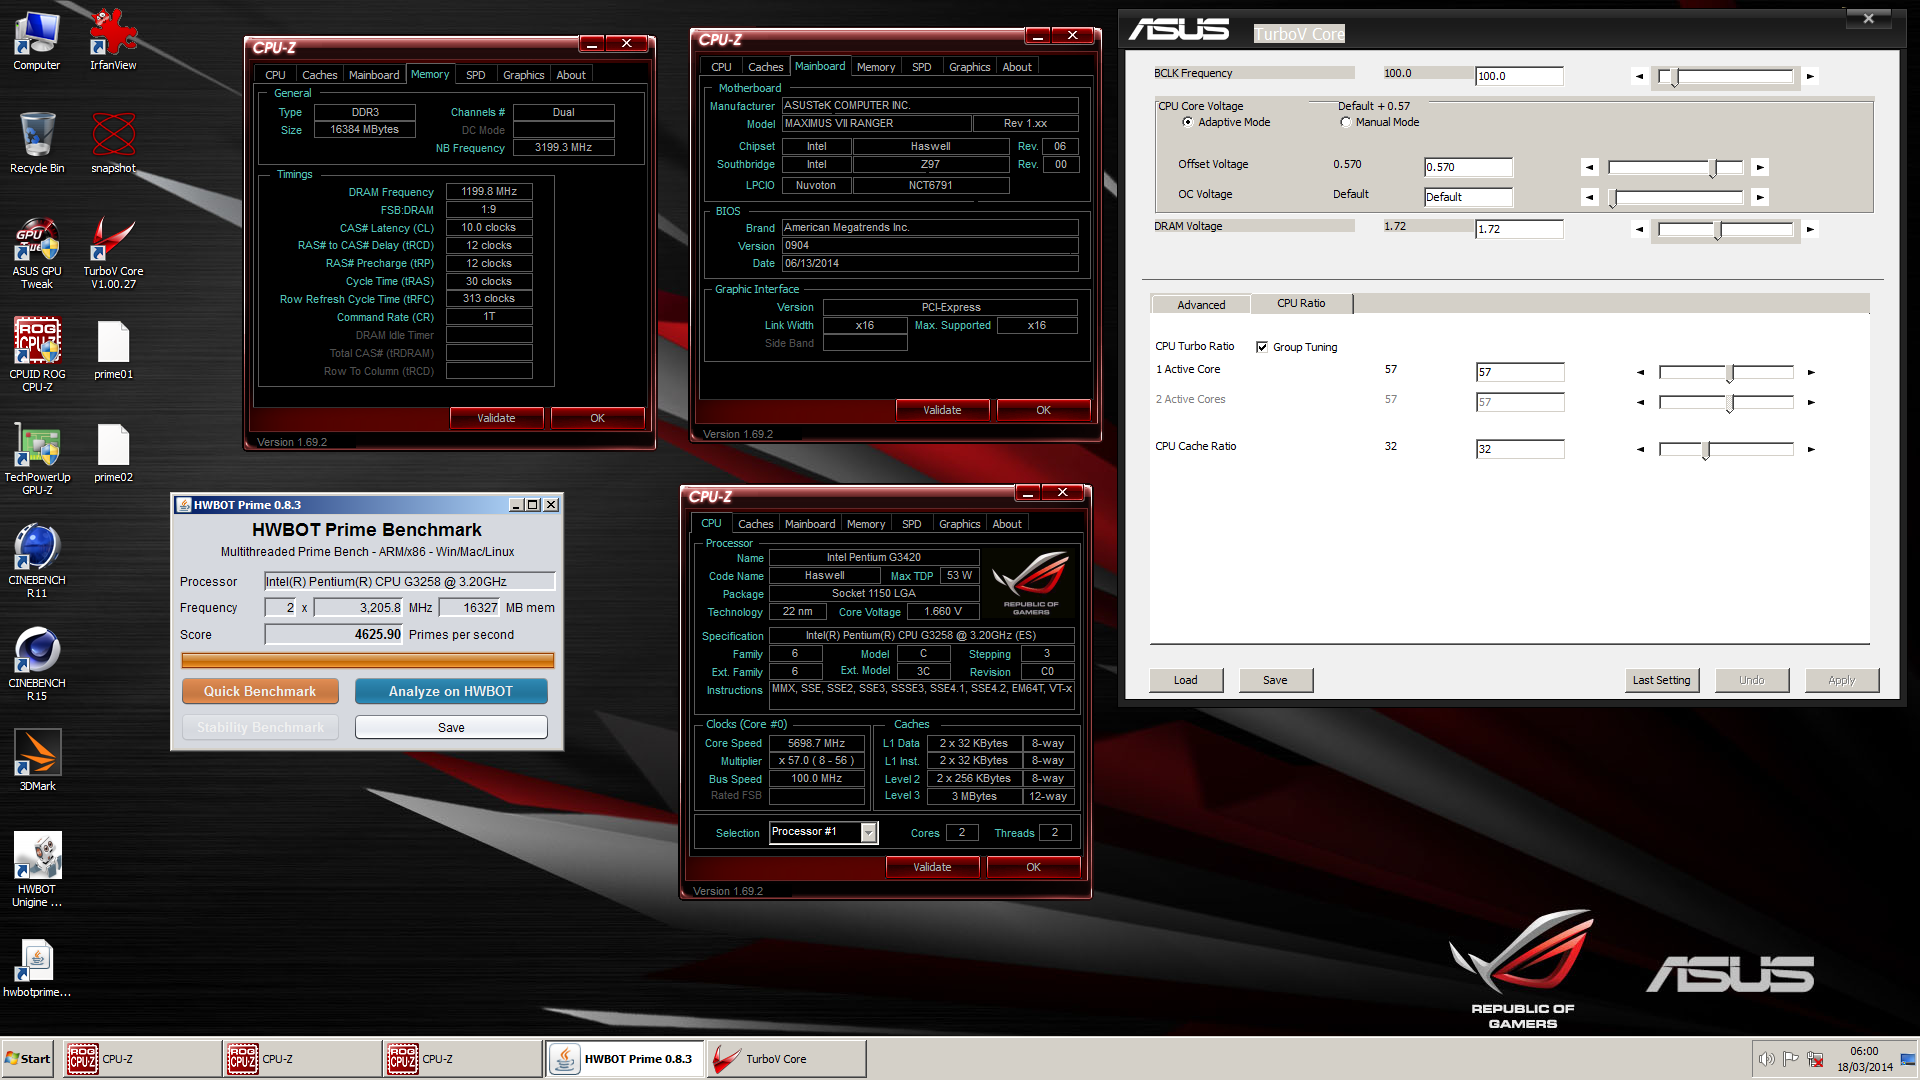Open the Recycle Bin icon
This screenshot has width=1920, height=1080.
pos(37,143)
